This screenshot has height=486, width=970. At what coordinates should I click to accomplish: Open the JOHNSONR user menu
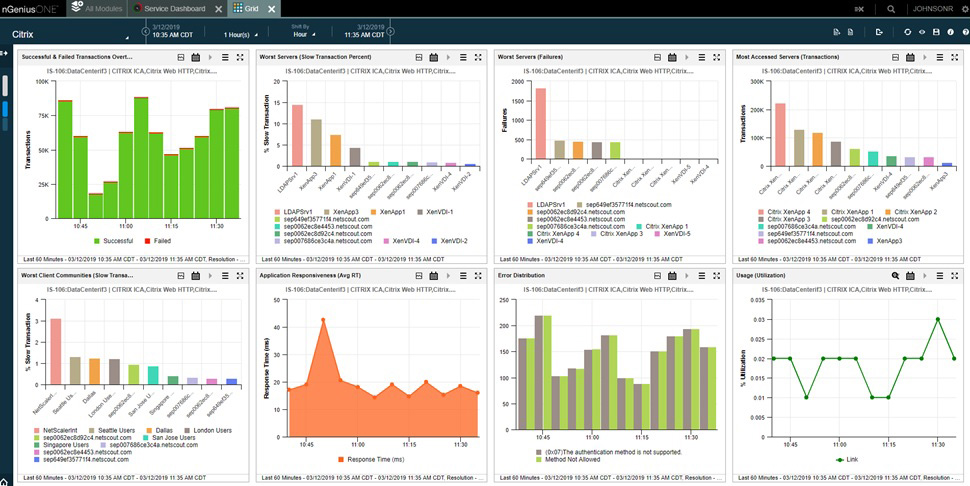[x=934, y=9]
